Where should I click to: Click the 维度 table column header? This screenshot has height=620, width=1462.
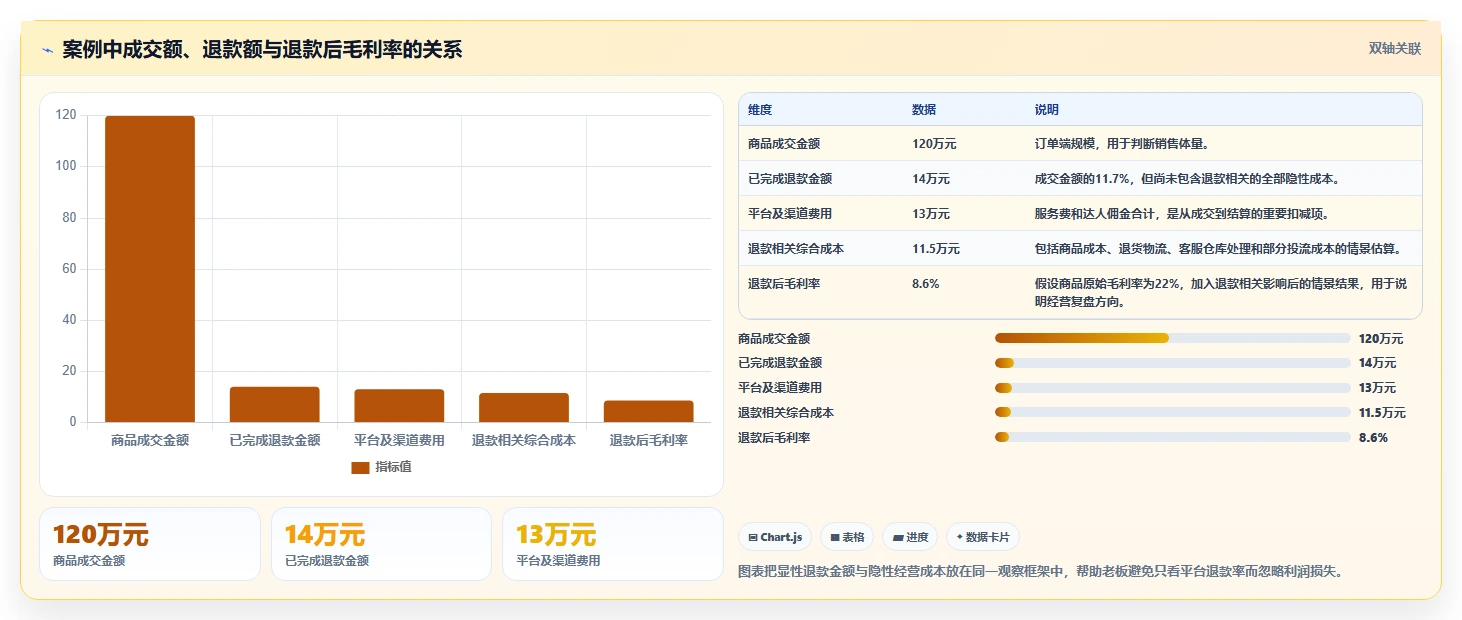click(x=760, y=110)
